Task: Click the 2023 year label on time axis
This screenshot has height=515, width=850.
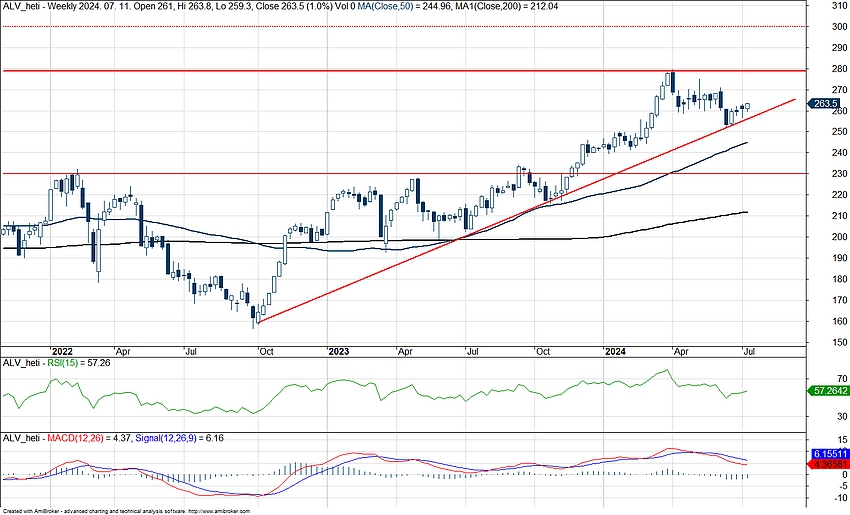Action: click(339, 351)
